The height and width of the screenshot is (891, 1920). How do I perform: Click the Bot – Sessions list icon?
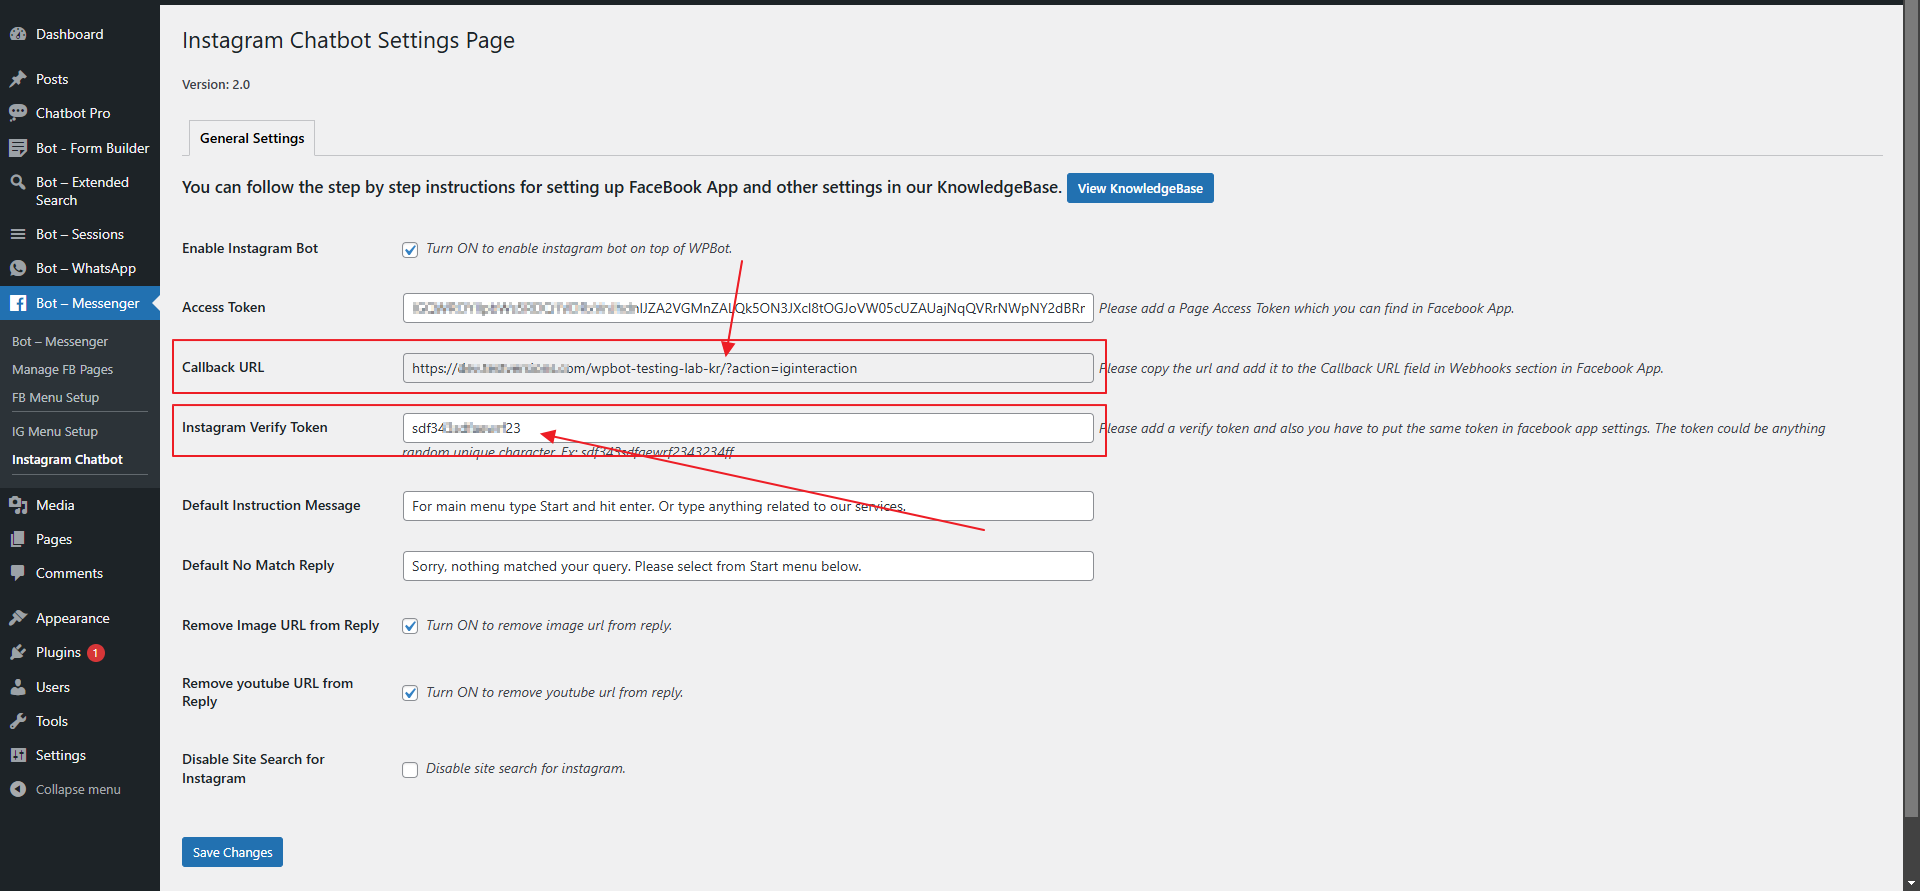pyautogui.click(x=18, y=234)
